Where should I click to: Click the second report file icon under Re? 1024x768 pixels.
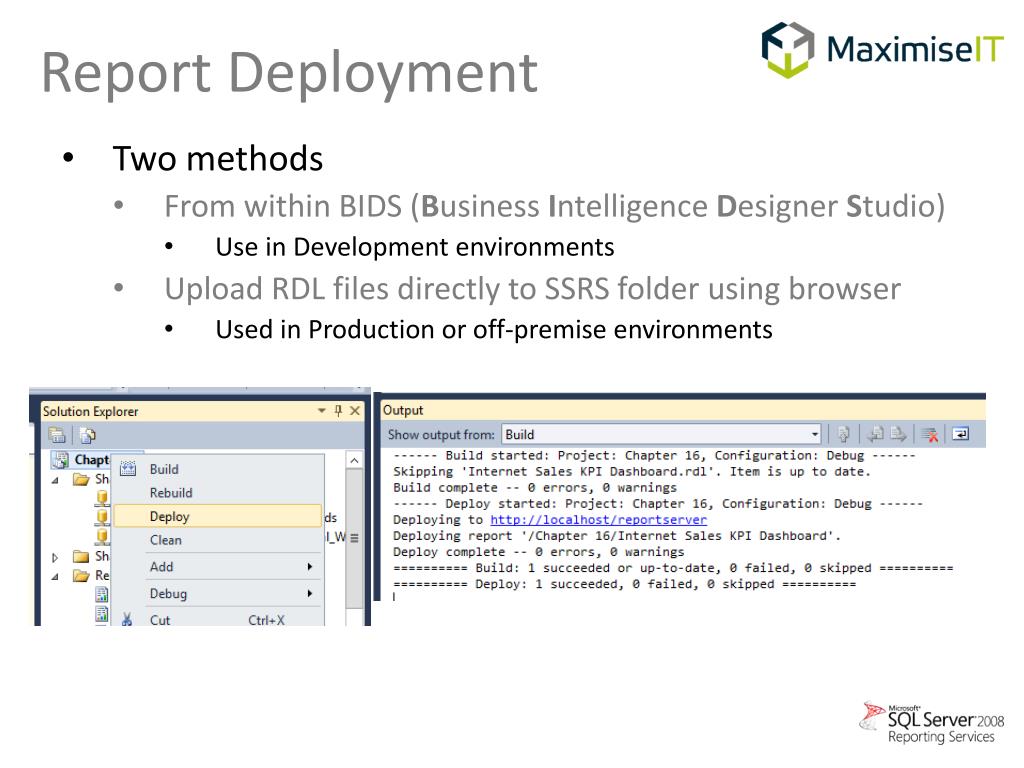(102, 613)
